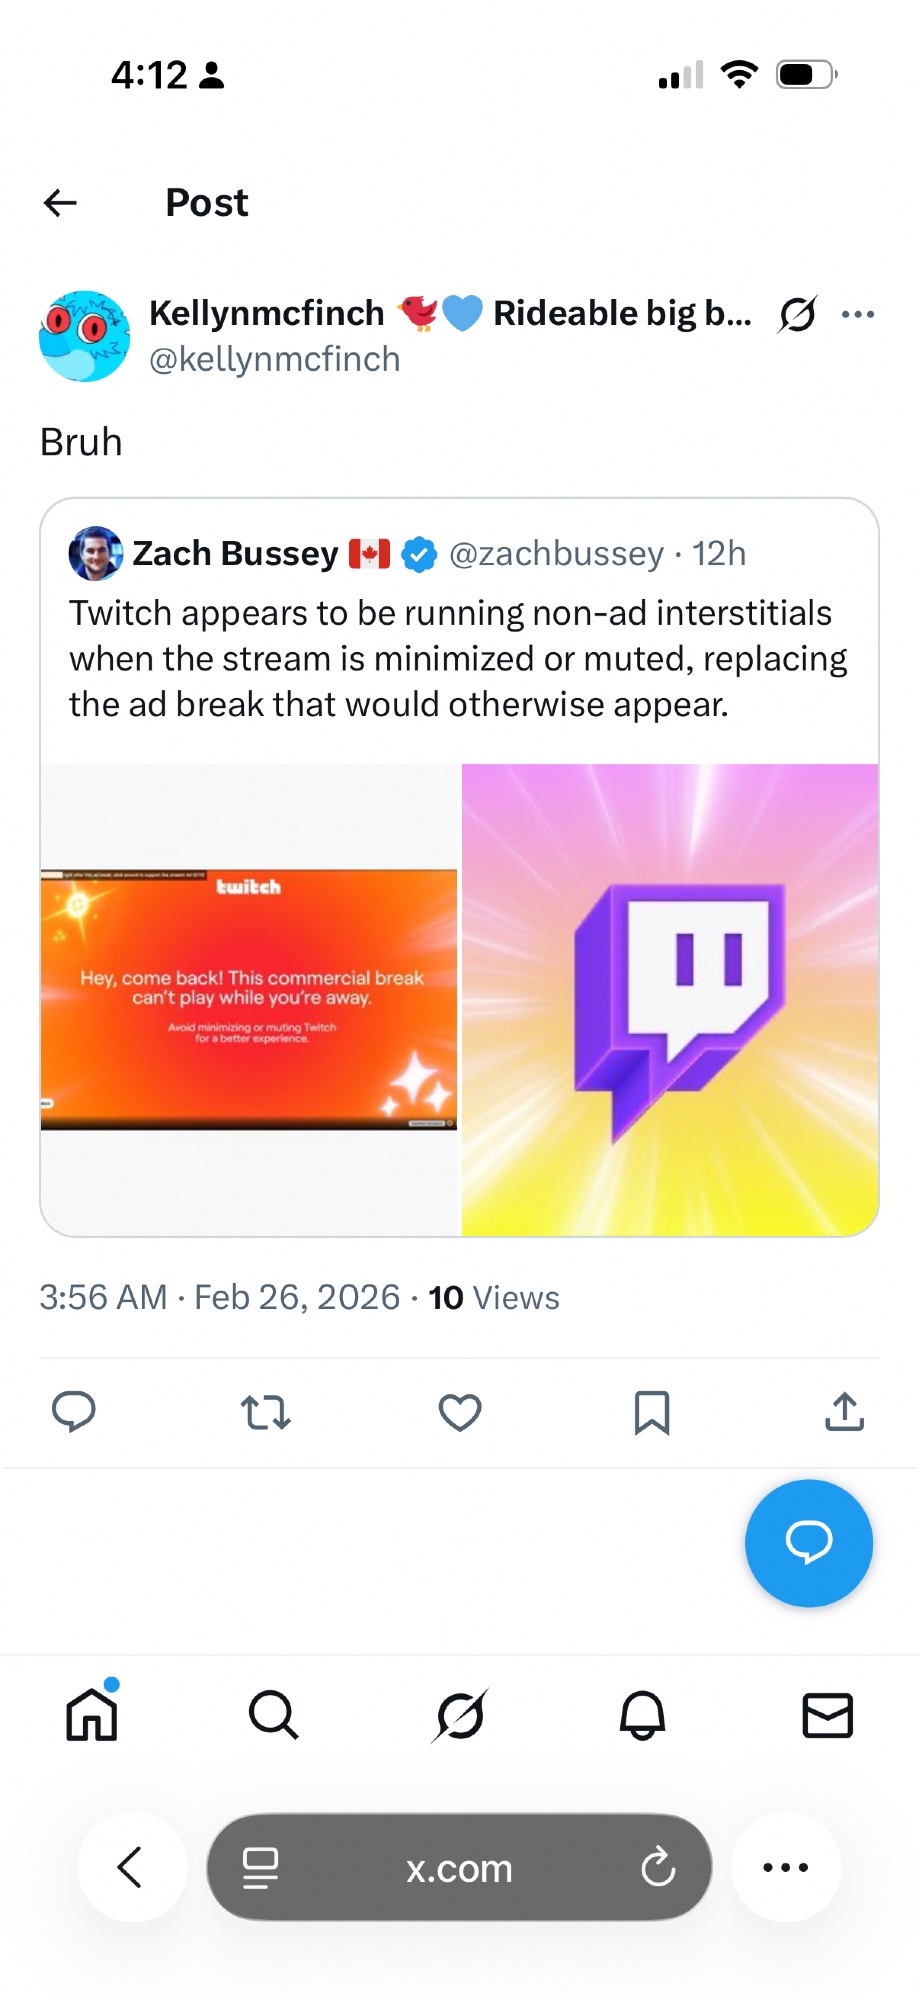
Task: Tap the reply speech bubble icon
Action: (x=73, y=1412)
